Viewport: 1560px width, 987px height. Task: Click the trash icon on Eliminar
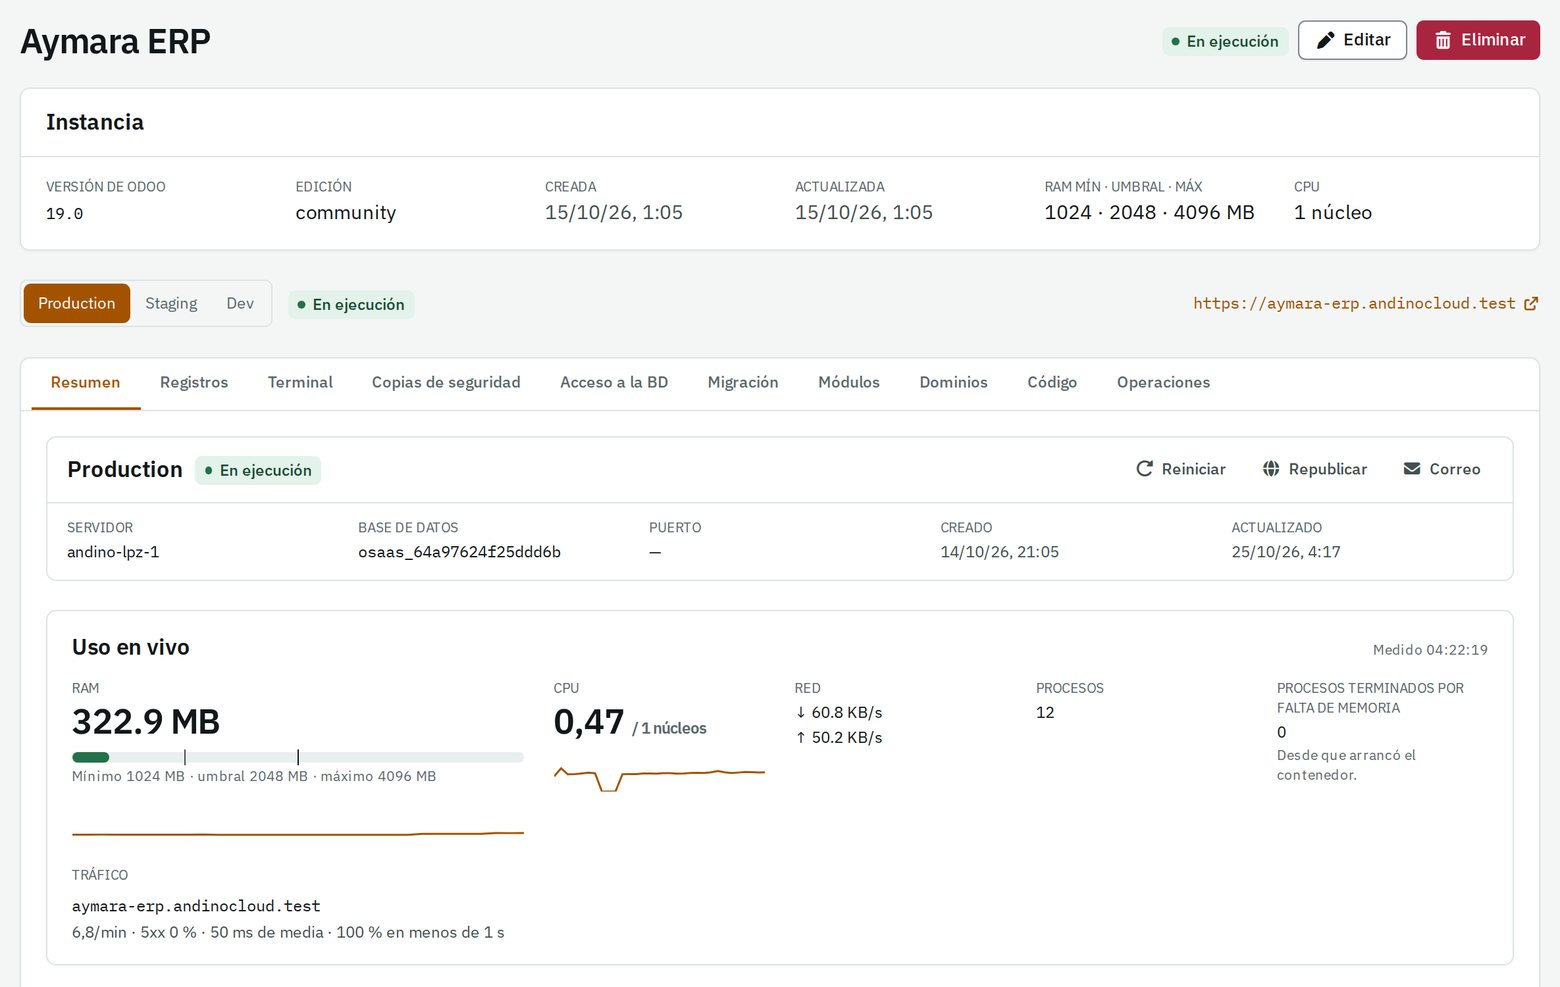1443,40
